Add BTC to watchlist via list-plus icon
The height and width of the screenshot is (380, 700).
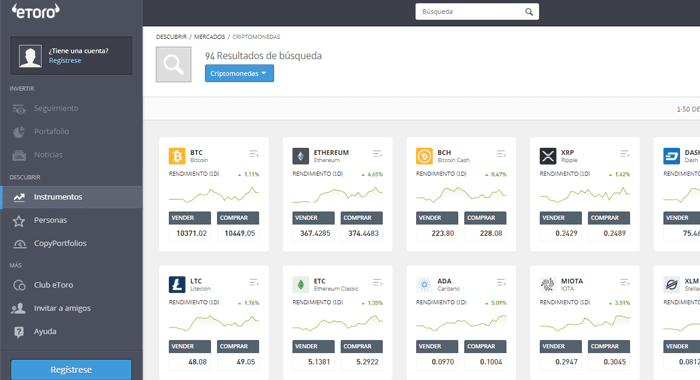254,154
